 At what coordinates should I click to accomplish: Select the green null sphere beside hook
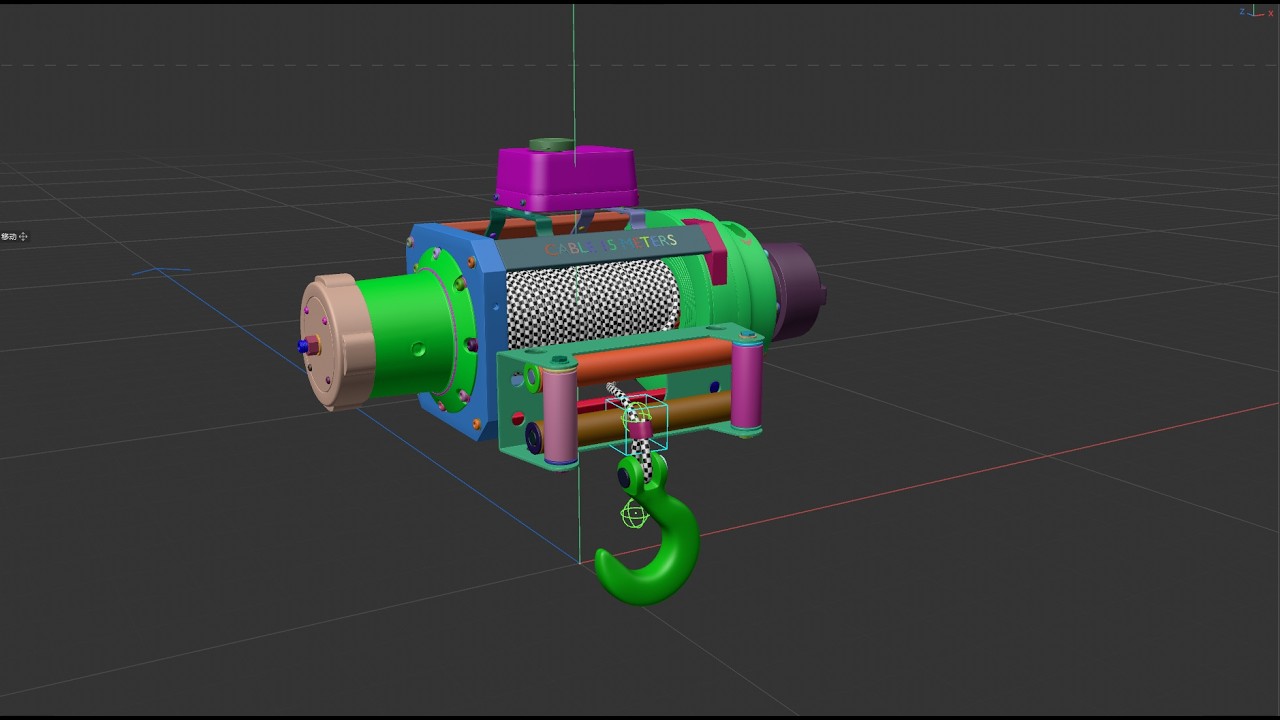[634, 515]
